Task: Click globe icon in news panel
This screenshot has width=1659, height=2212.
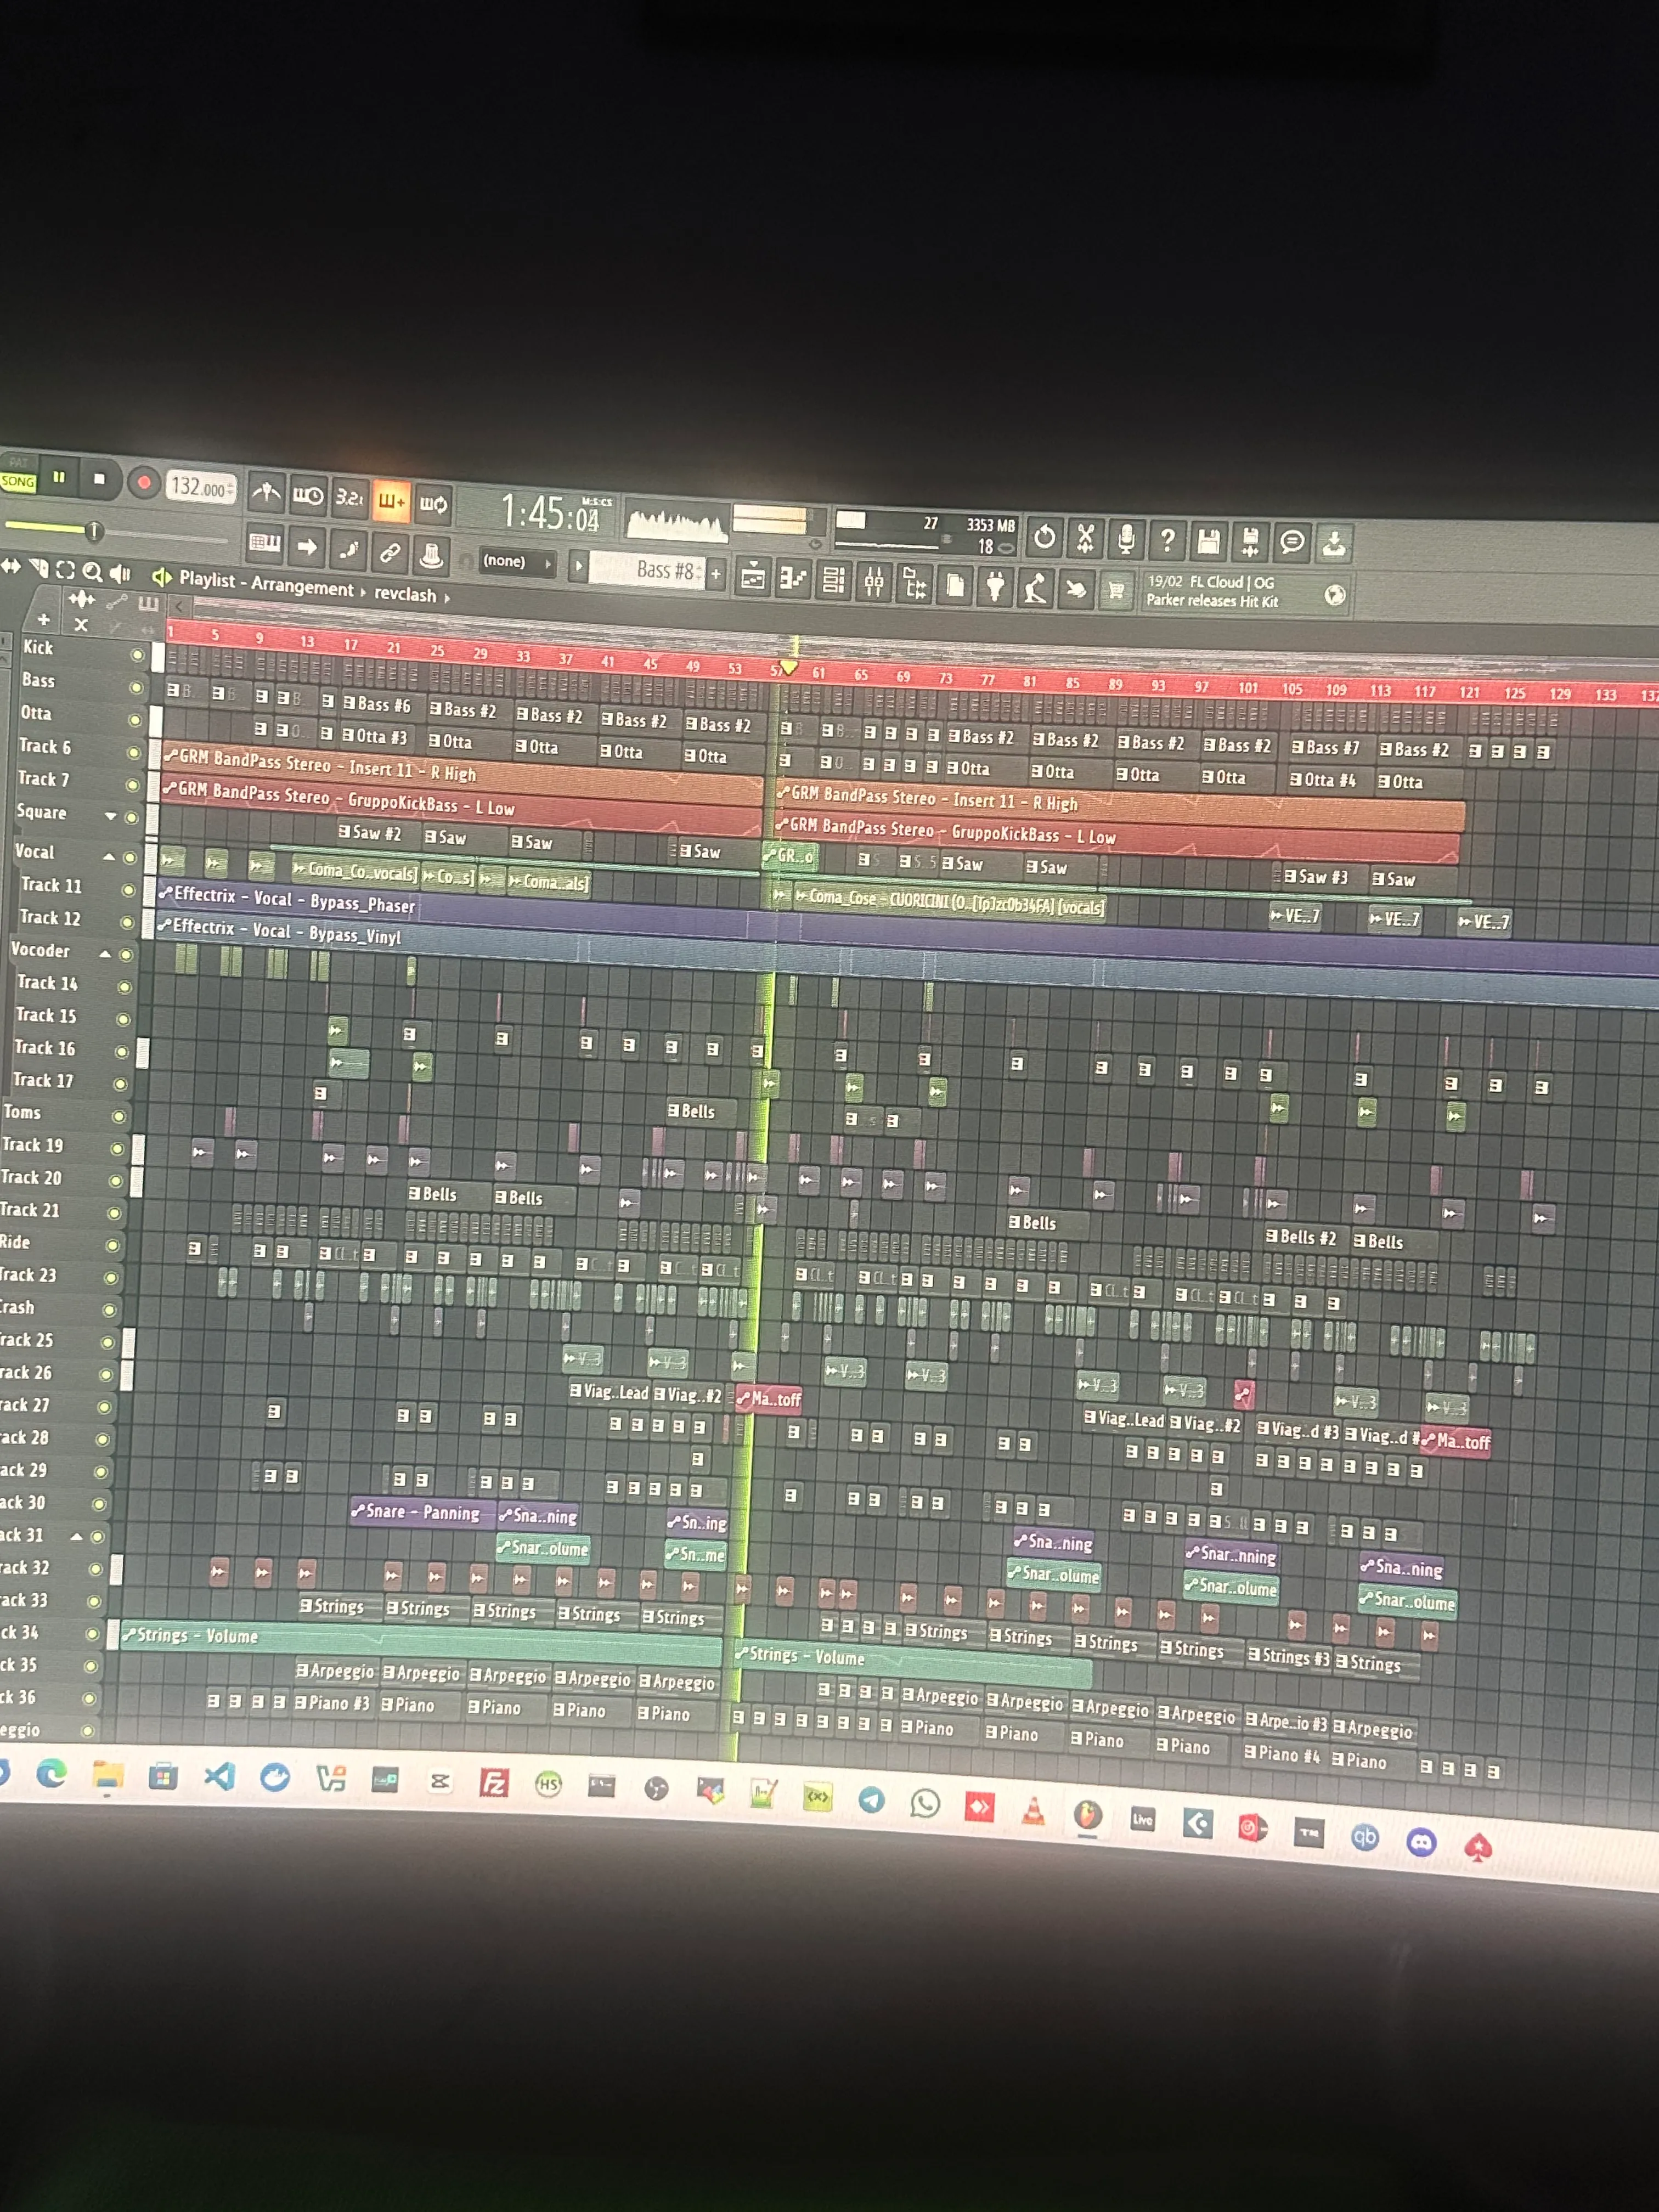Action: click(1335, 596)
